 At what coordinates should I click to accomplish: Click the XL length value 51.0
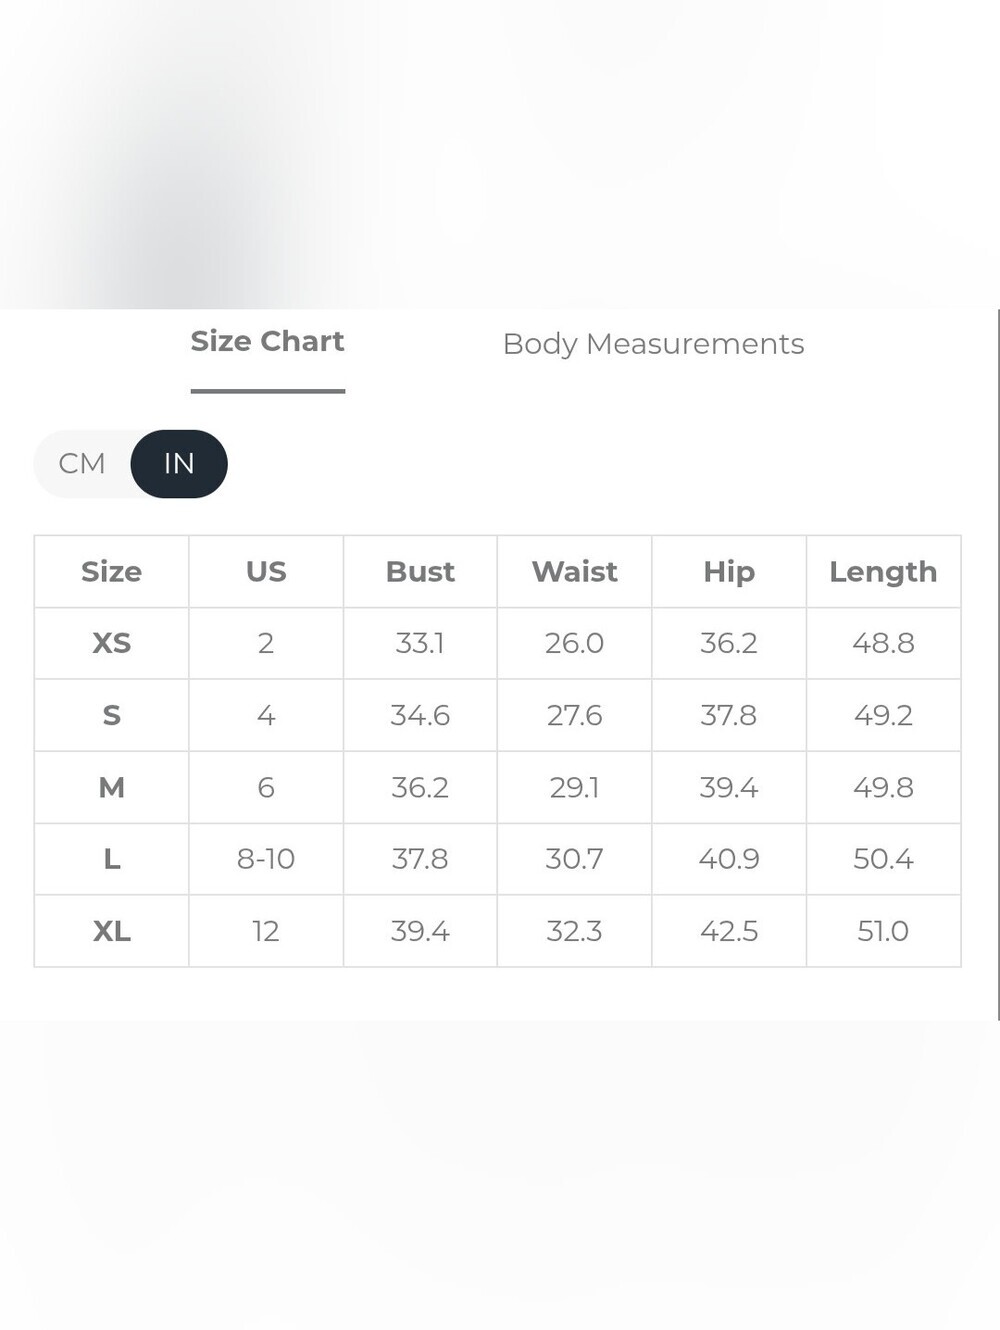(x=883, y=931)
